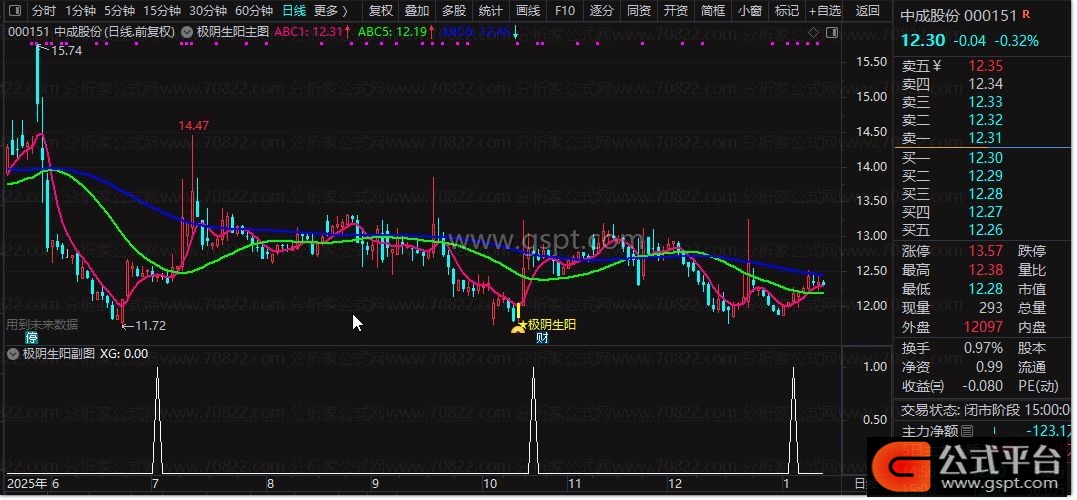The image size is (1077, 500).
Task: Click the small icon beside 主力净额
Action: tap(966, 432)
